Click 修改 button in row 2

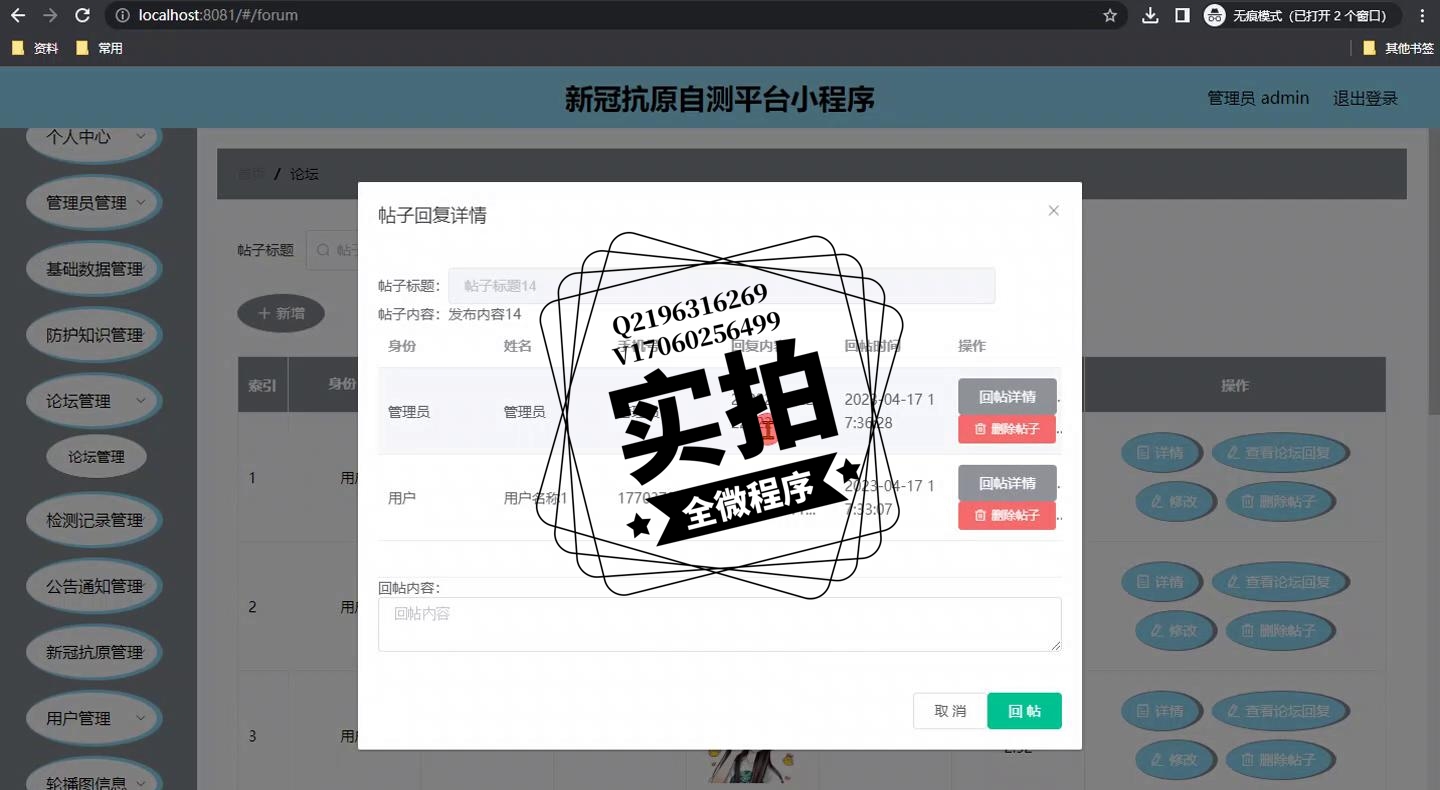pos(1175,630)
